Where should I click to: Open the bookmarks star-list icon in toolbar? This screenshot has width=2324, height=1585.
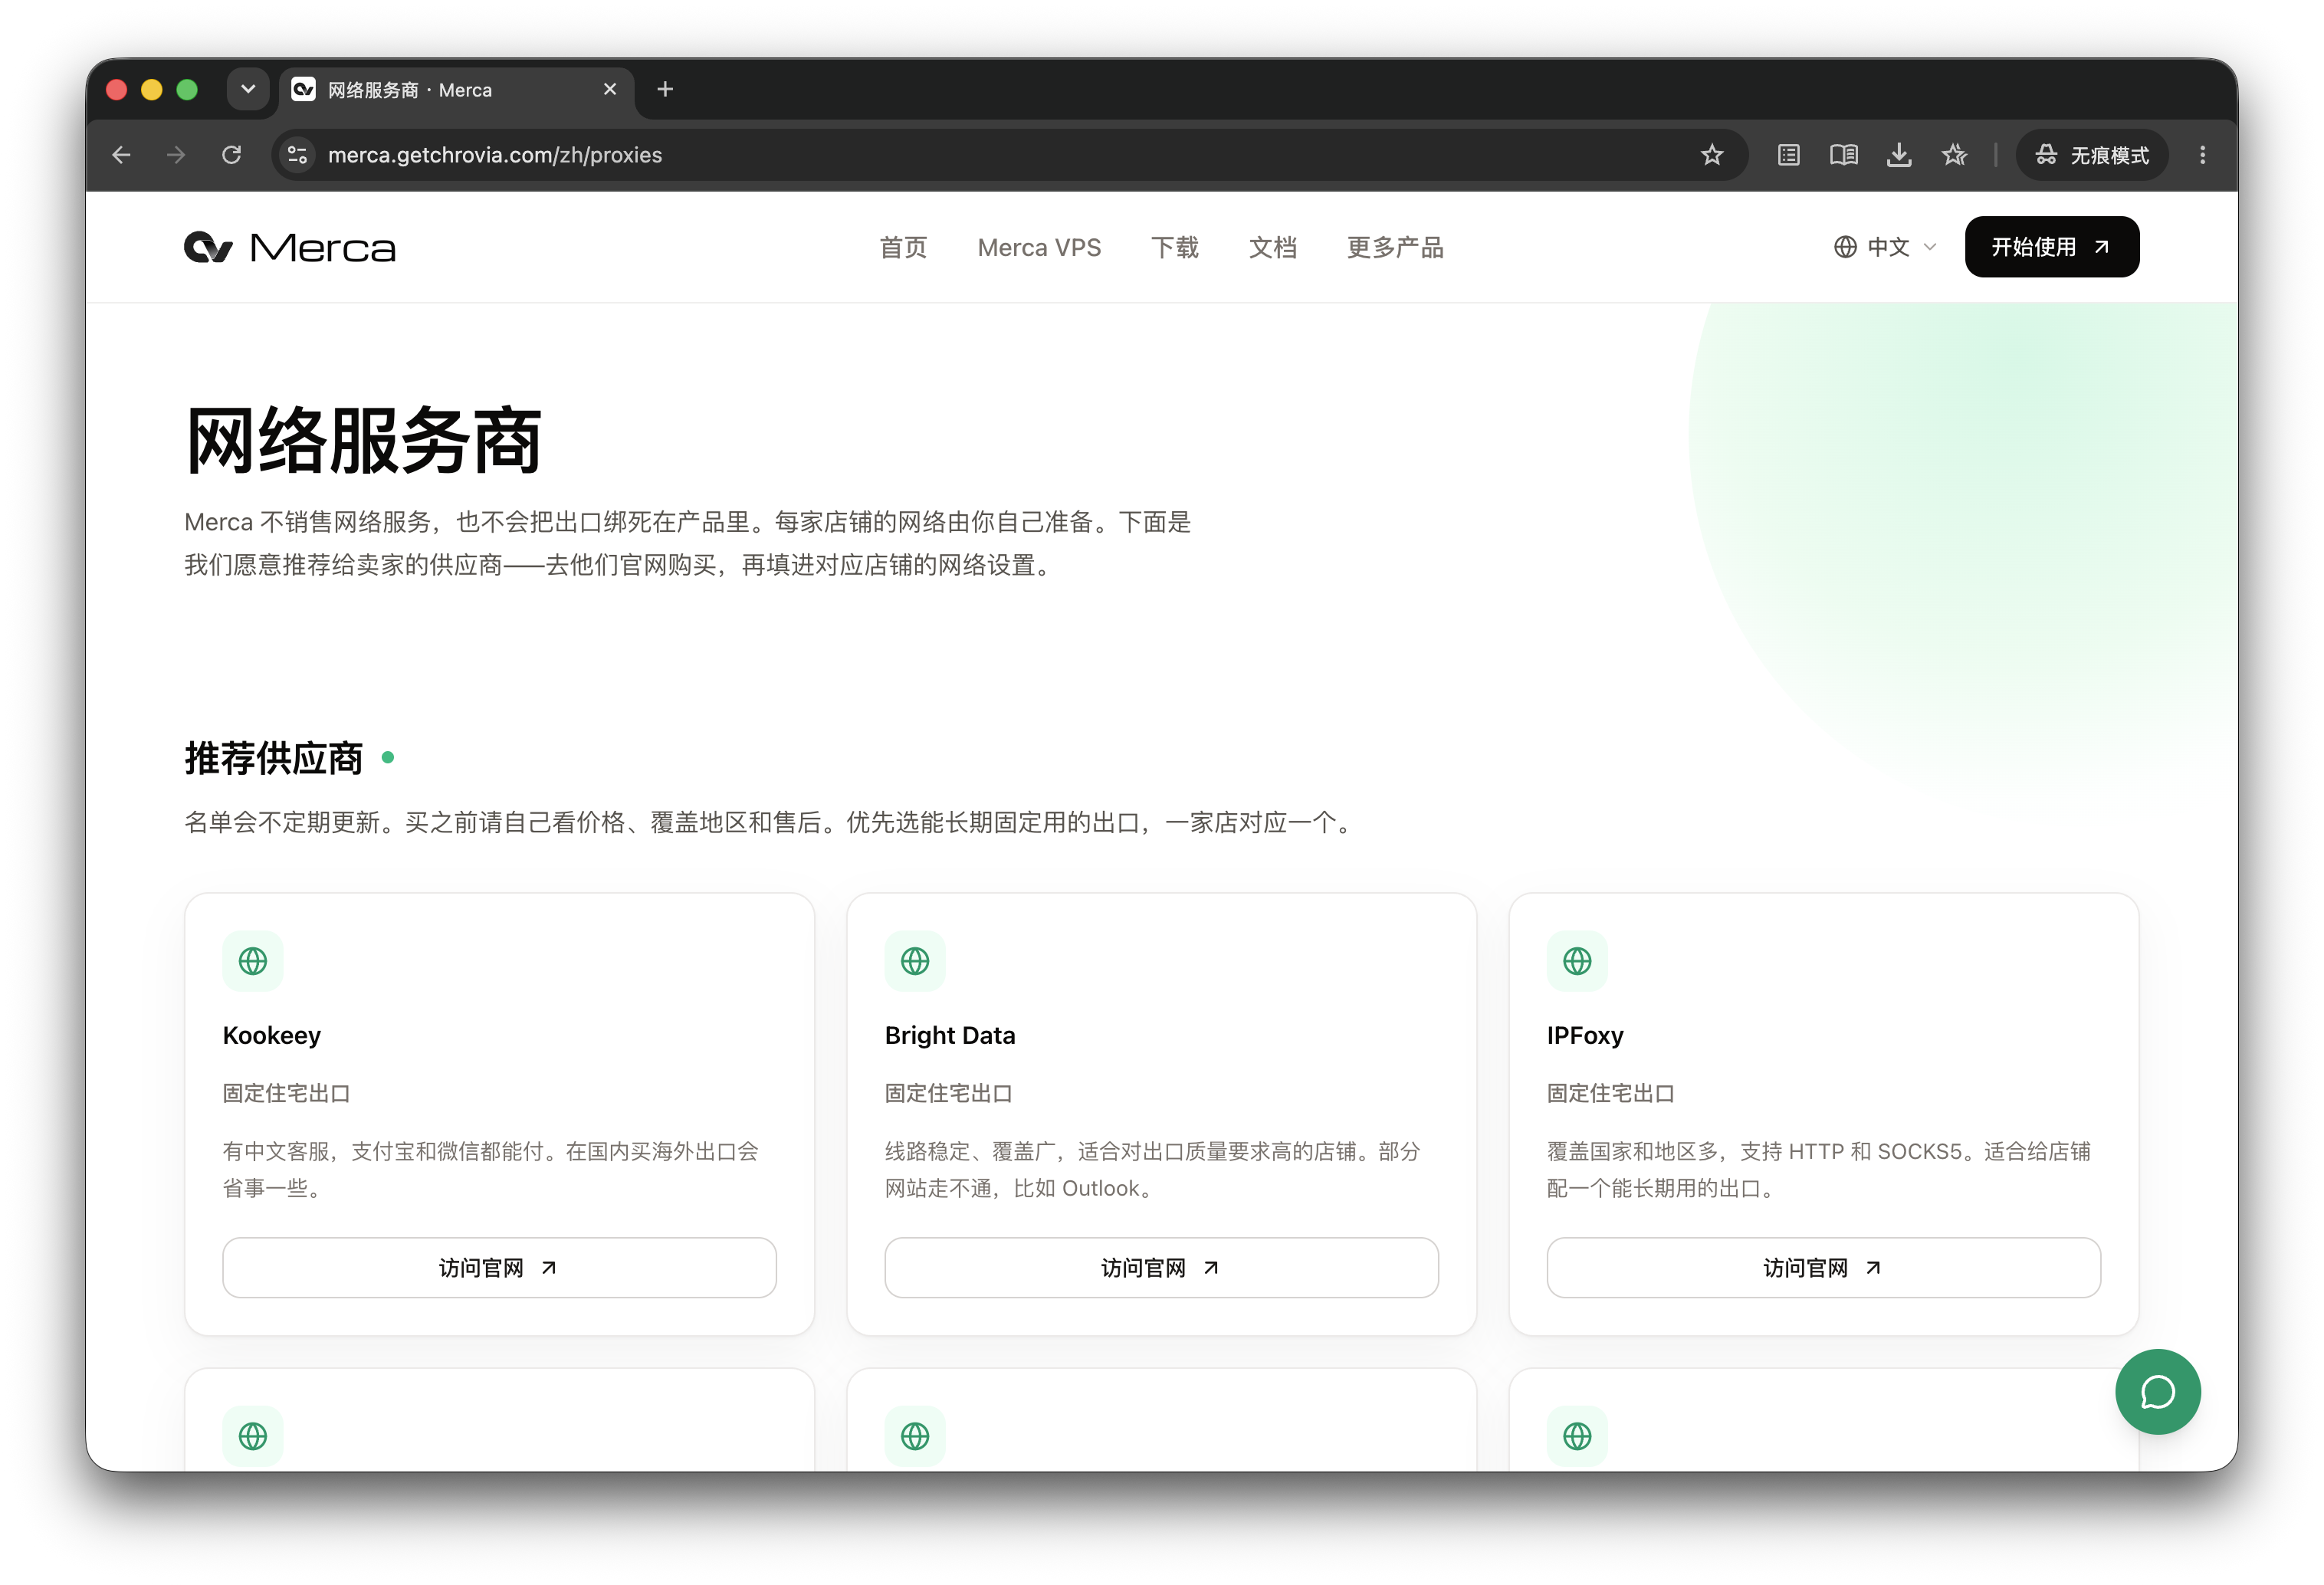[x=1954, y=155]
